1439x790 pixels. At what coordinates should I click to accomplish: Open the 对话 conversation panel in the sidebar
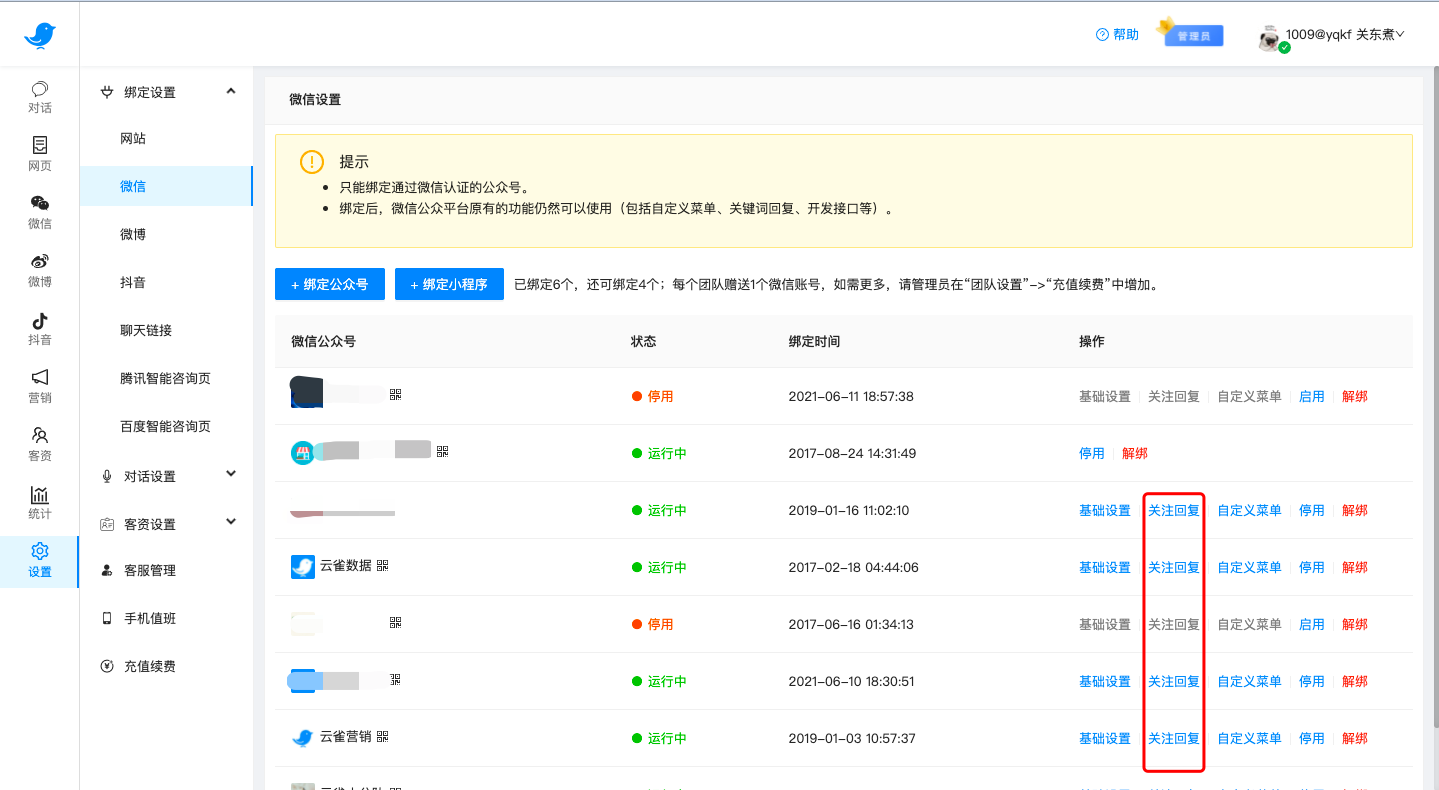tap(39, 97)
